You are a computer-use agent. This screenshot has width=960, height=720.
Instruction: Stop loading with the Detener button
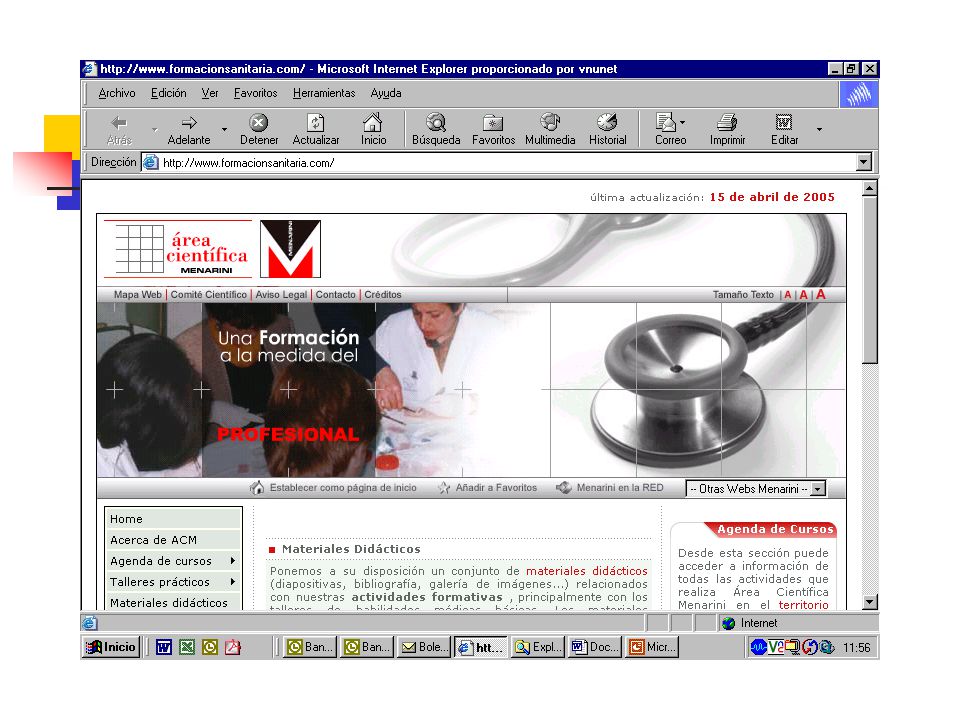tap(259, 130)
